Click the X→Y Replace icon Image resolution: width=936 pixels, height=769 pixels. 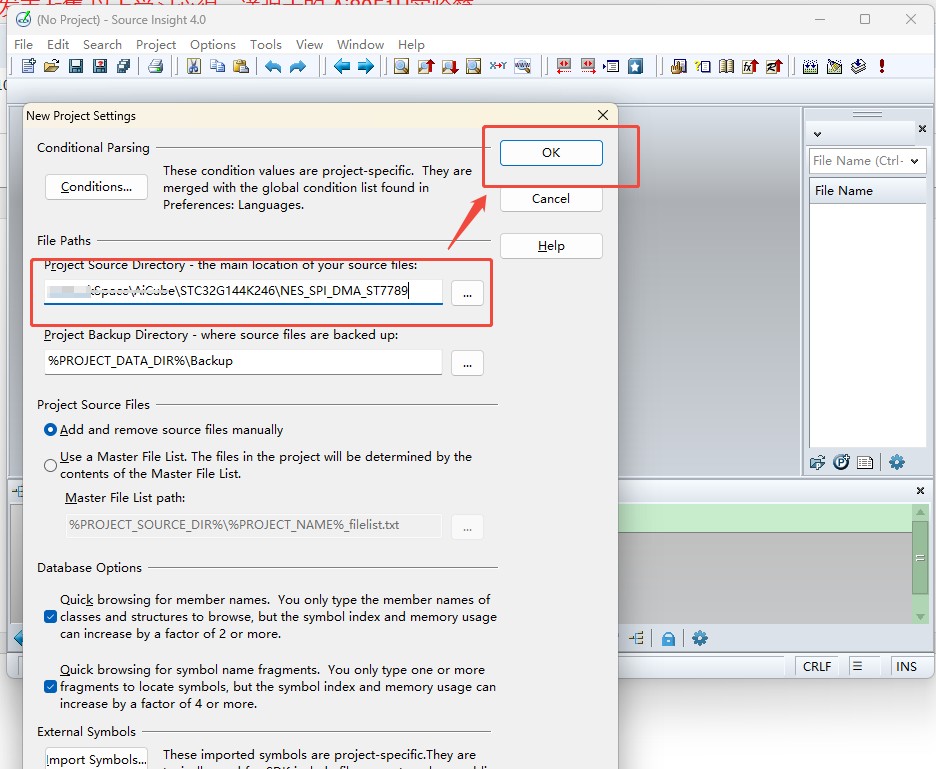point(498,66)
